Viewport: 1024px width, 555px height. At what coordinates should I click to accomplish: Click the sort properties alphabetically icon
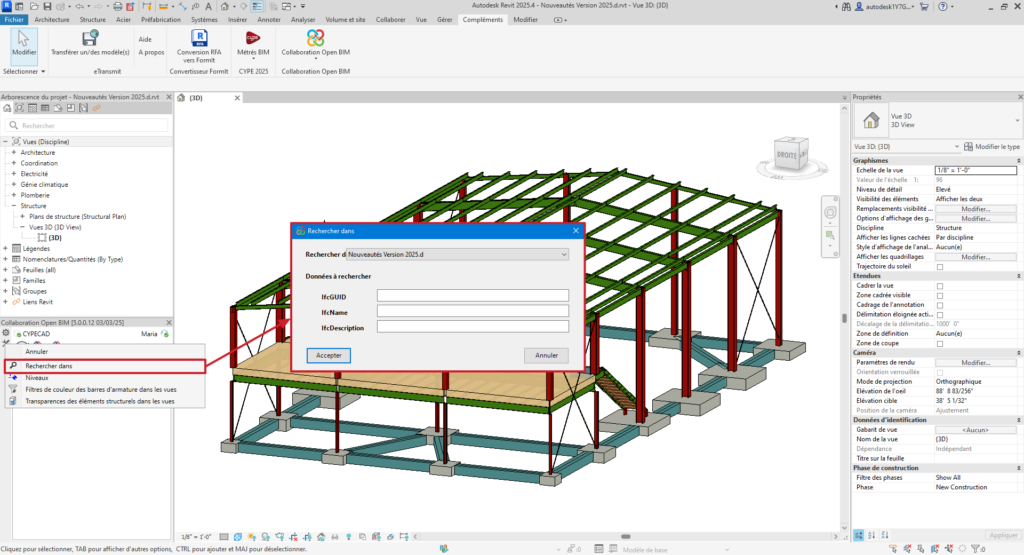871,535
